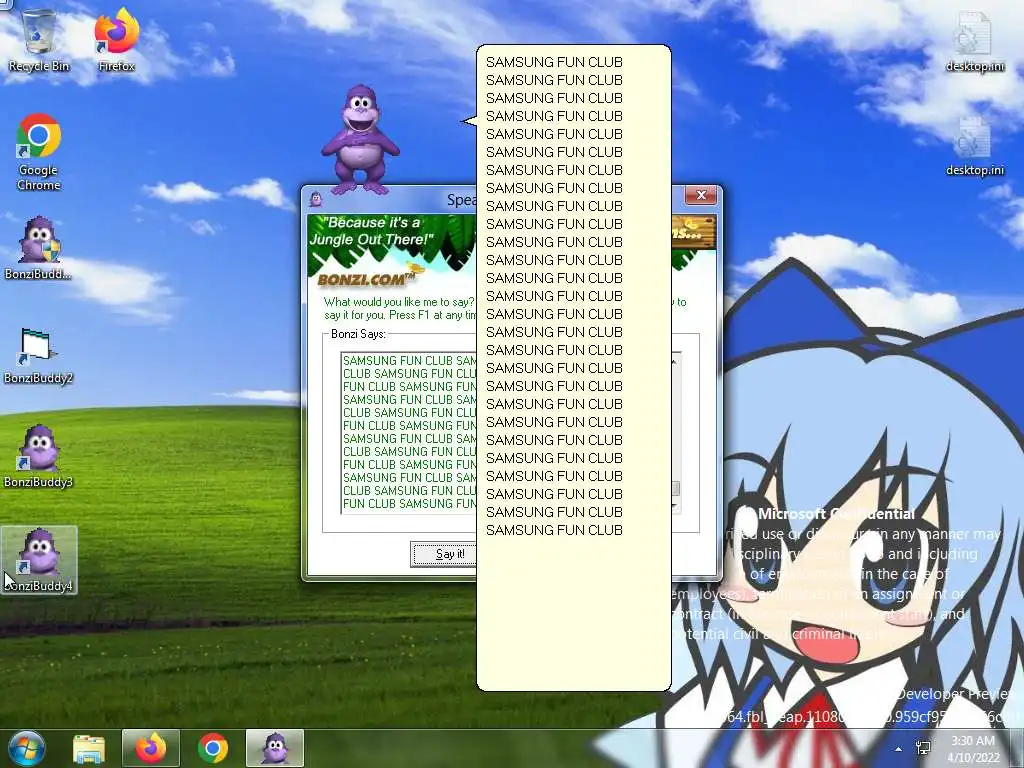Click into the Bonzi Says text box
The image size is (1024, 768).
pyautogui.click(x=409, y=432)
